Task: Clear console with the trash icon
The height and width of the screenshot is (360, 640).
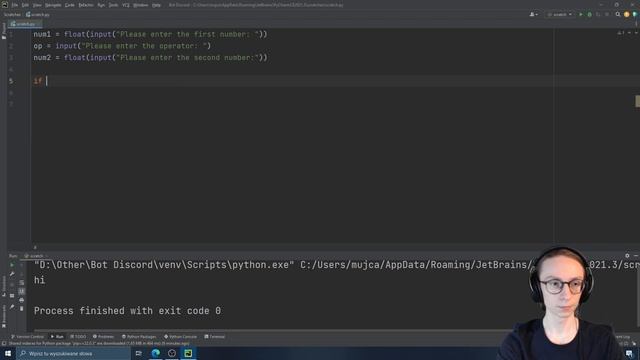Action: [x=22, y=309]
